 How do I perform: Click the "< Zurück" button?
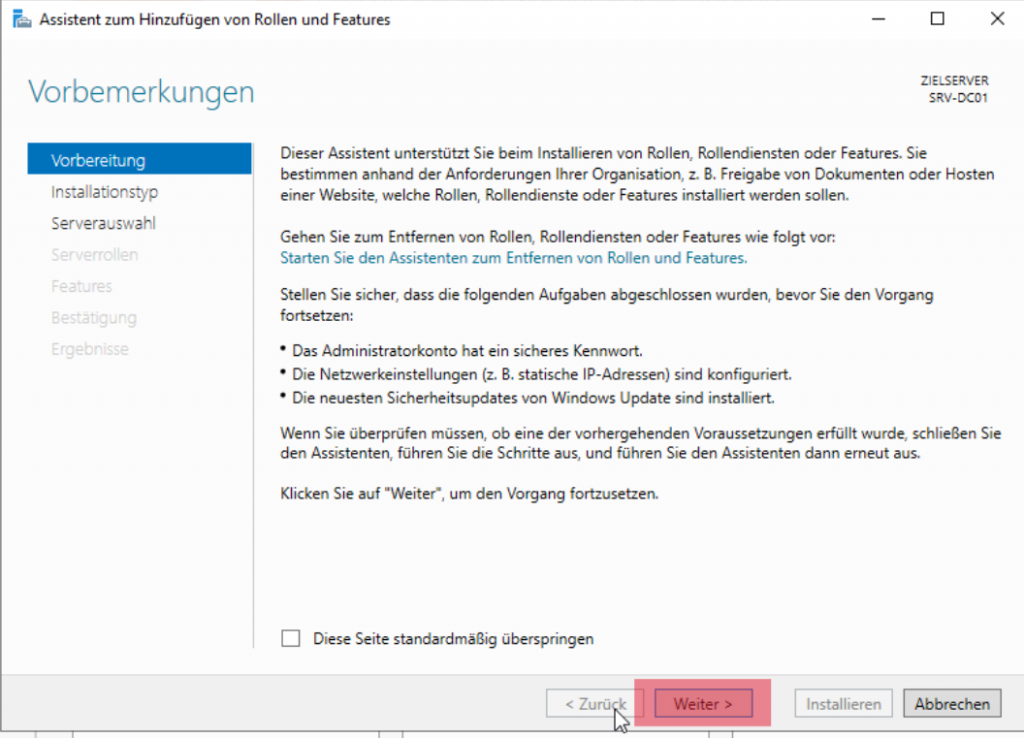[x=595, y=704]
